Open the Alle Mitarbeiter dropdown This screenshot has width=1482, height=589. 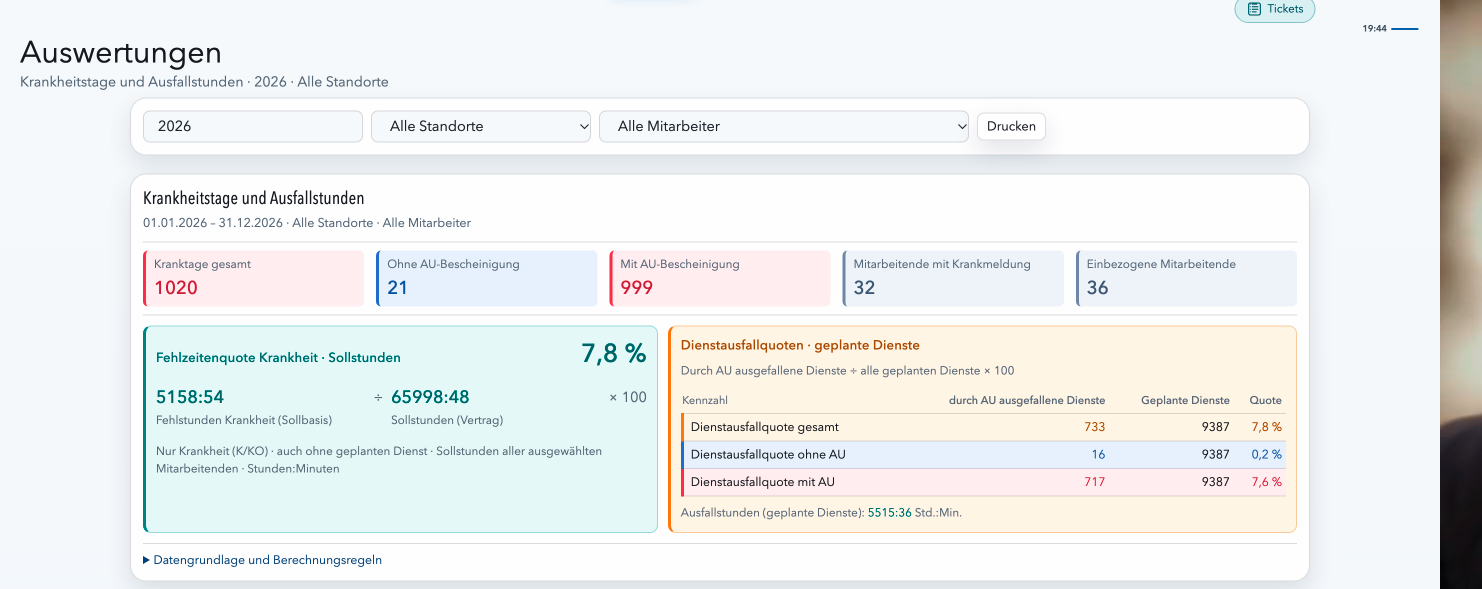(784, 126)
